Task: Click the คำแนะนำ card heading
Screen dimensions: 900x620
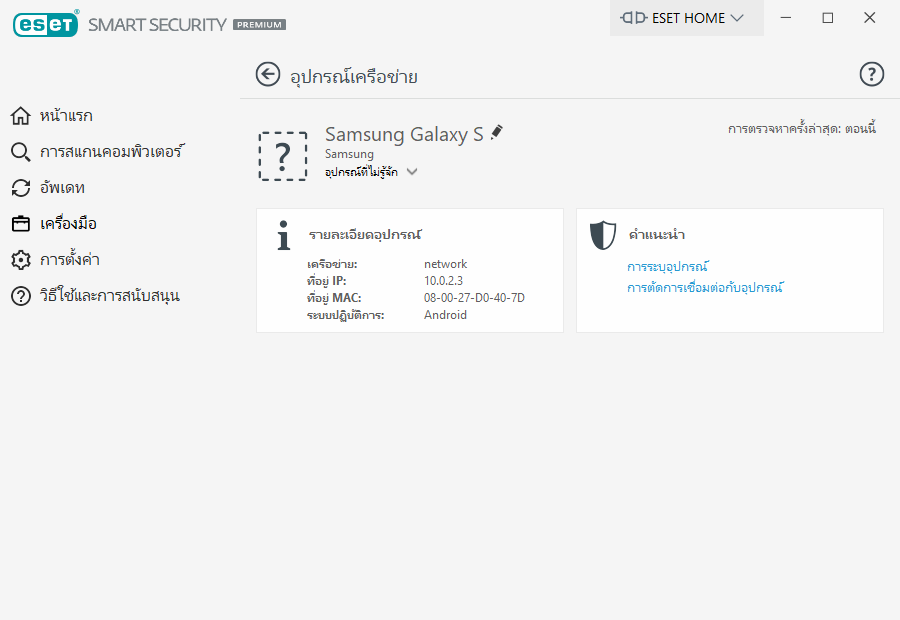Action: 657,234
